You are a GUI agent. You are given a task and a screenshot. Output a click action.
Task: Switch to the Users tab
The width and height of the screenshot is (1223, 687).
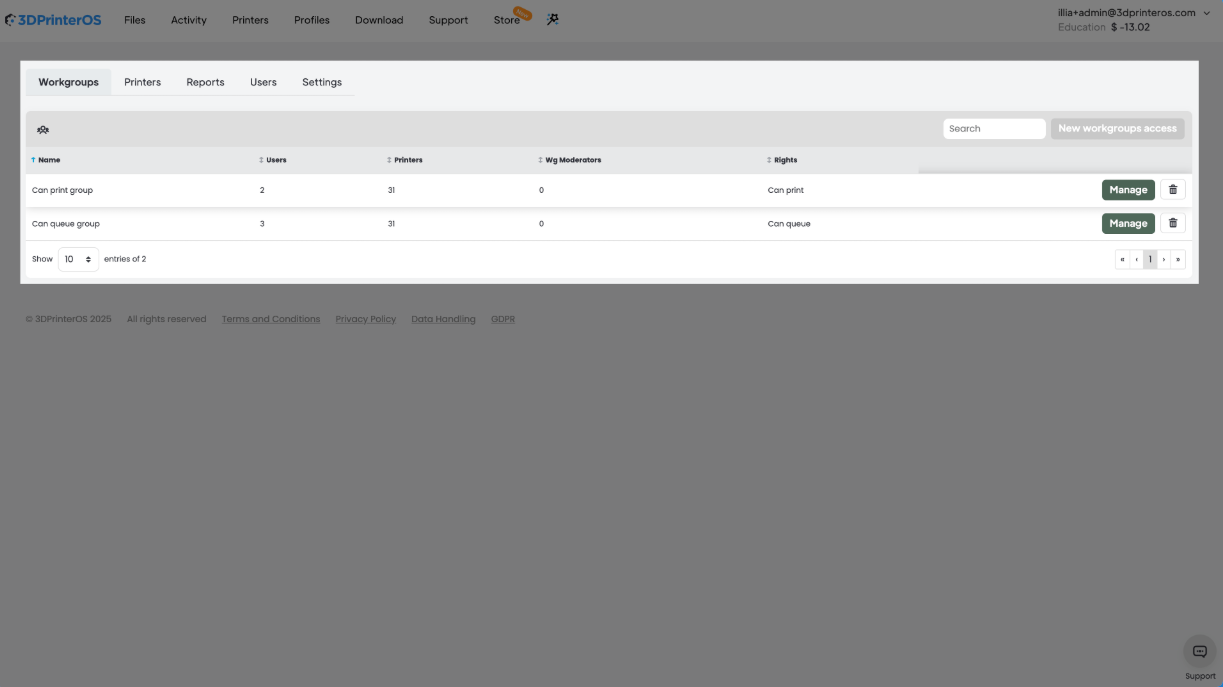coord(263,82)
